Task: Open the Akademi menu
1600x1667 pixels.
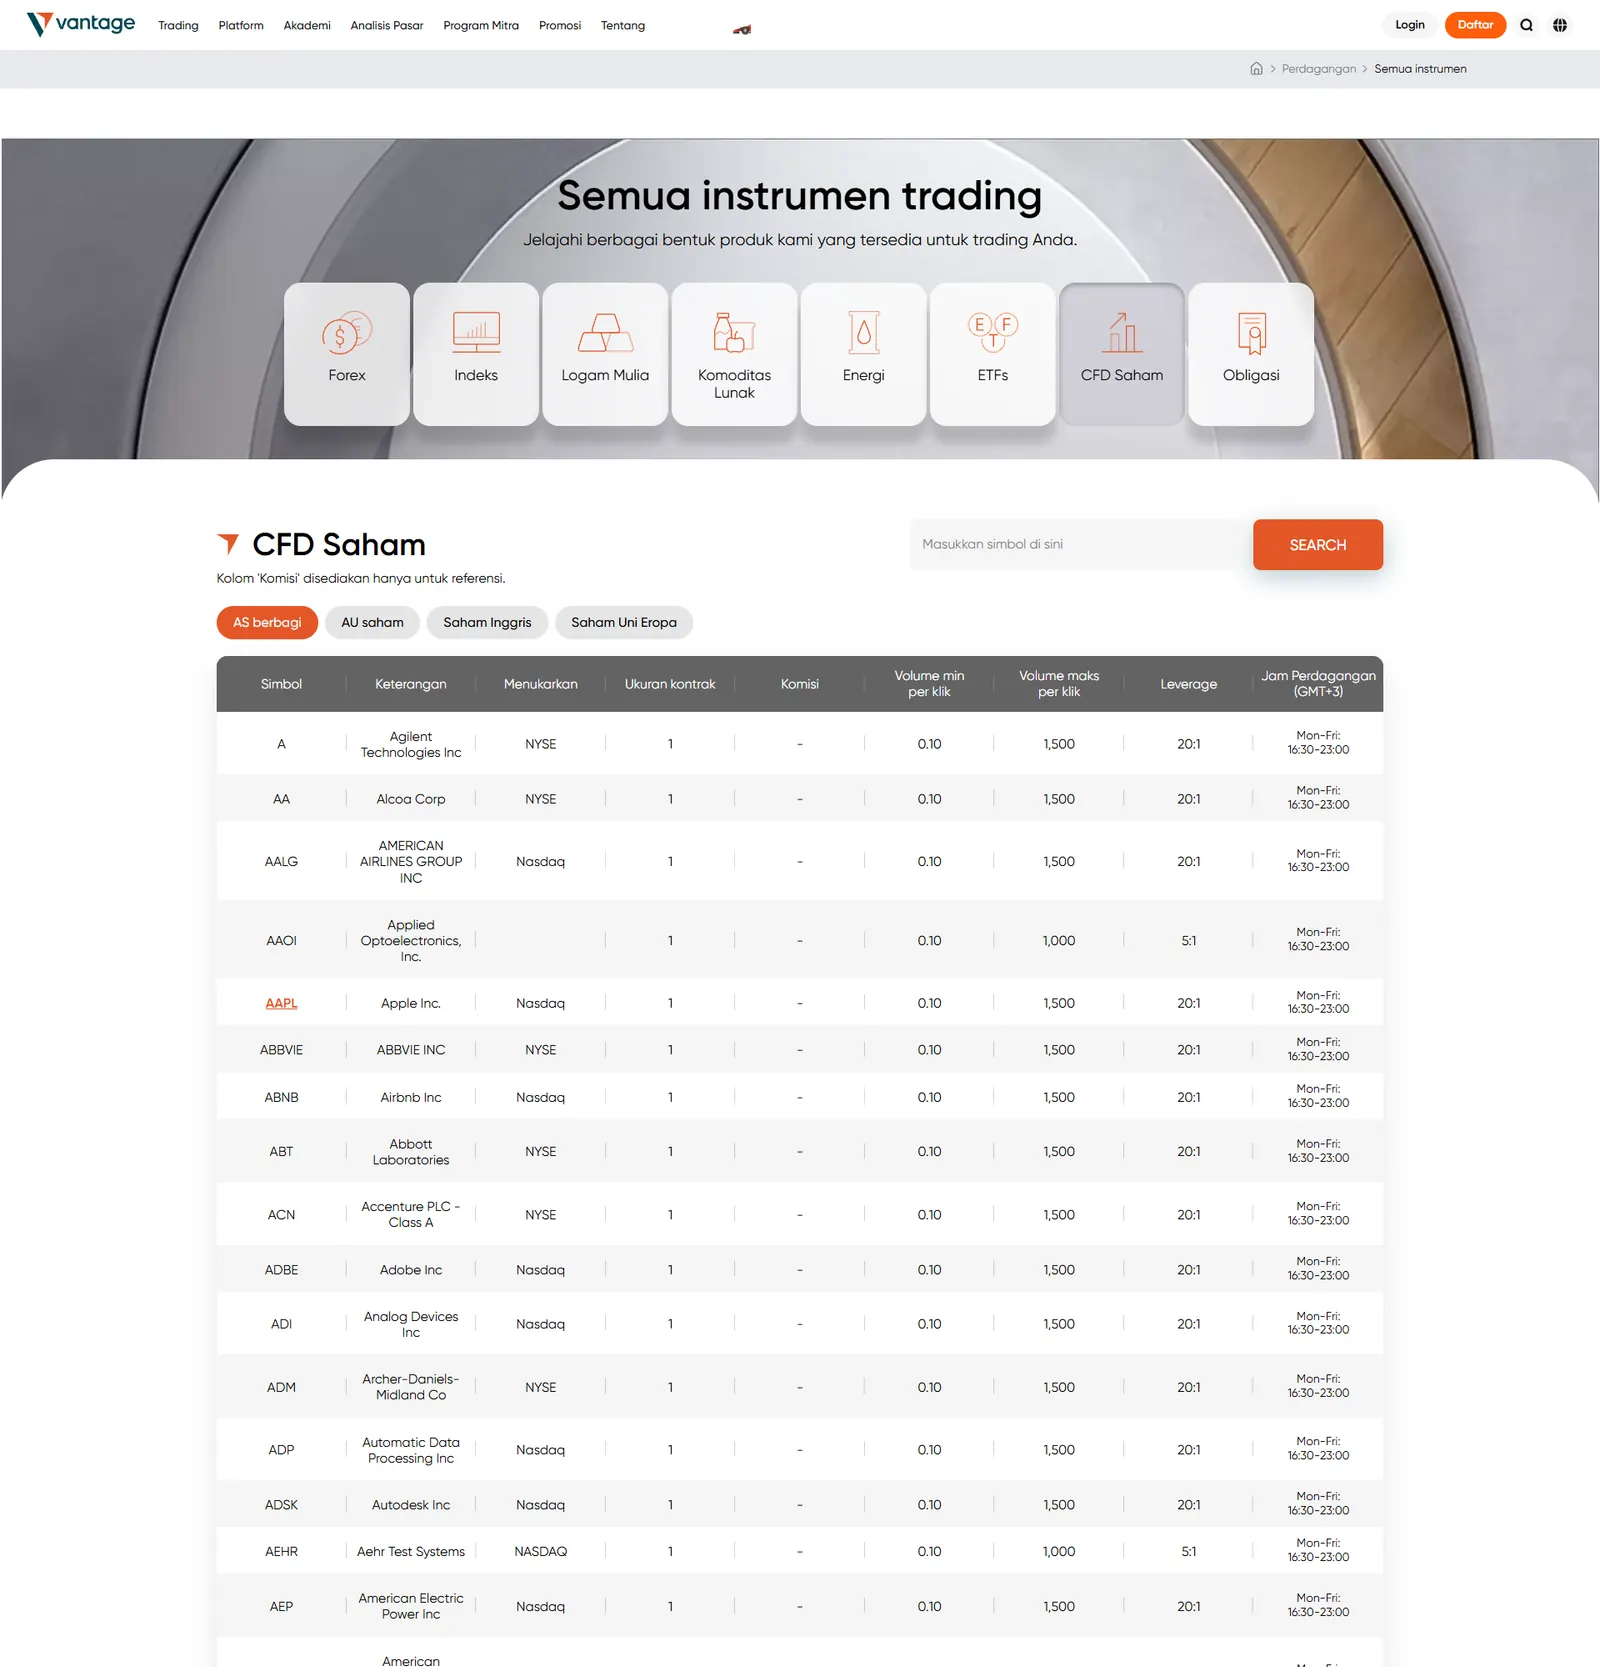Action: (307, 25)
